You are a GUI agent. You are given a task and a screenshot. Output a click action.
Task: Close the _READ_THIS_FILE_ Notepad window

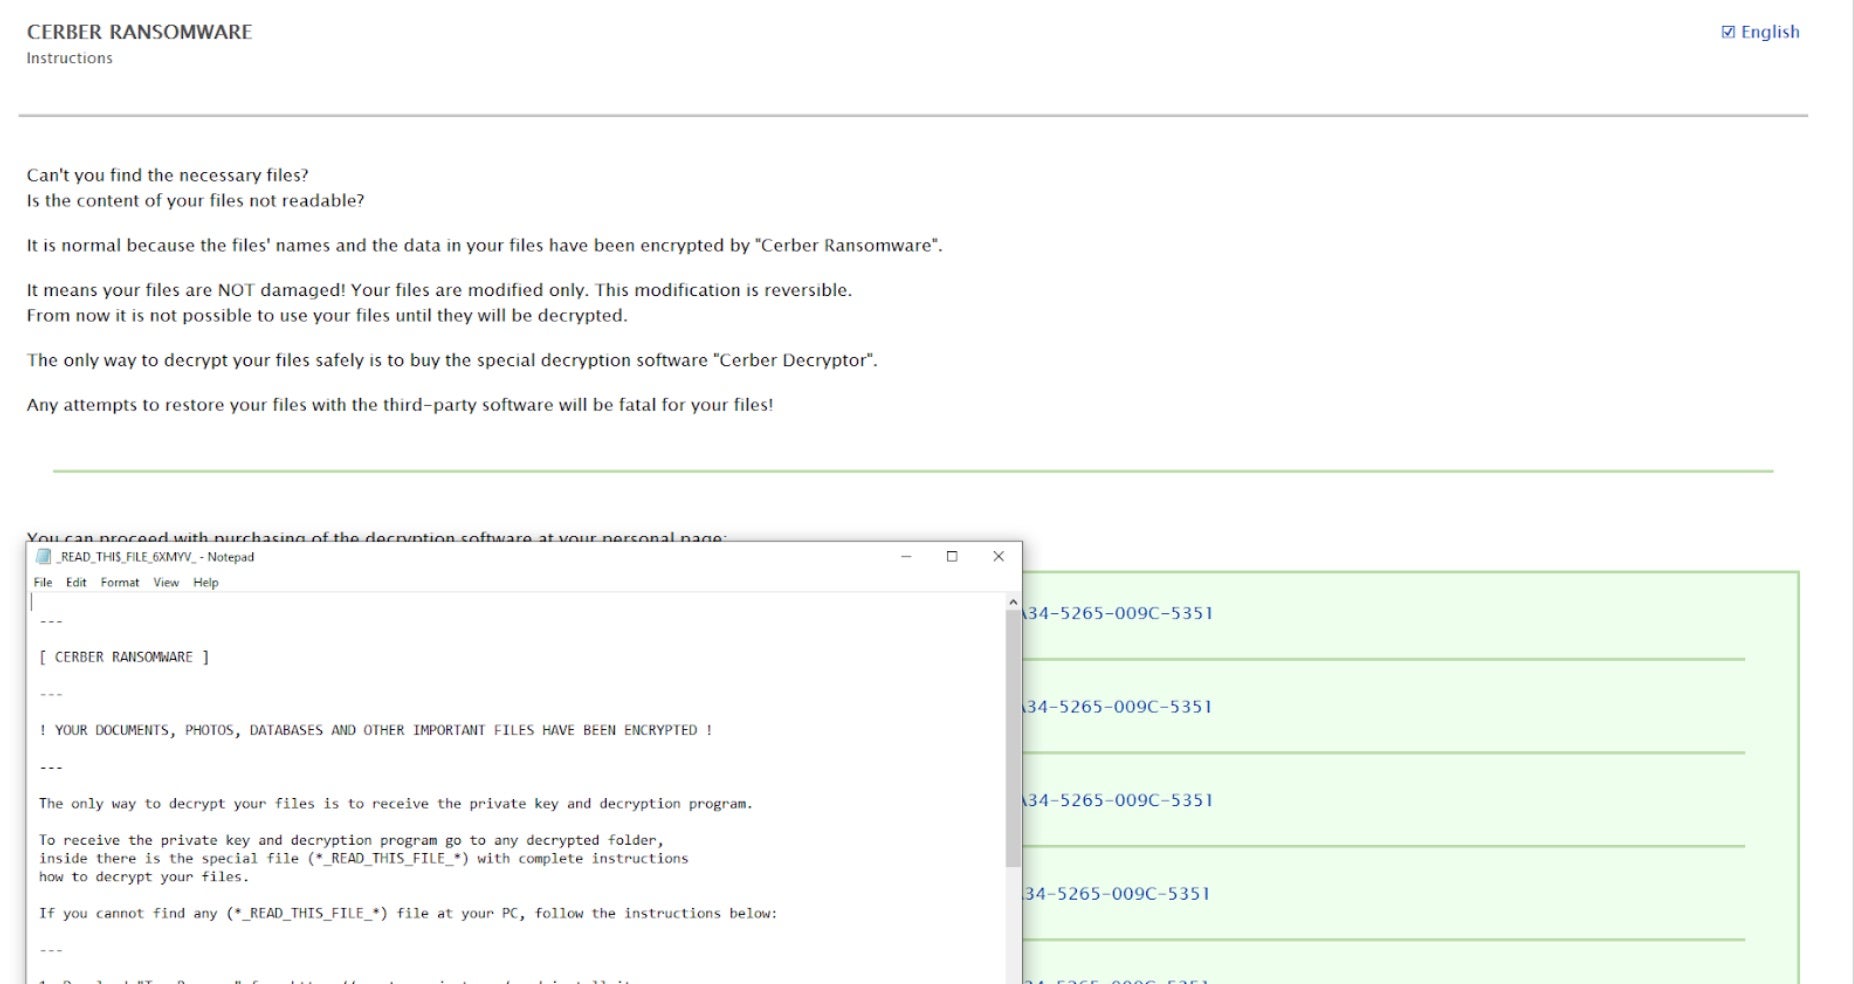click(x=998, y=557)
